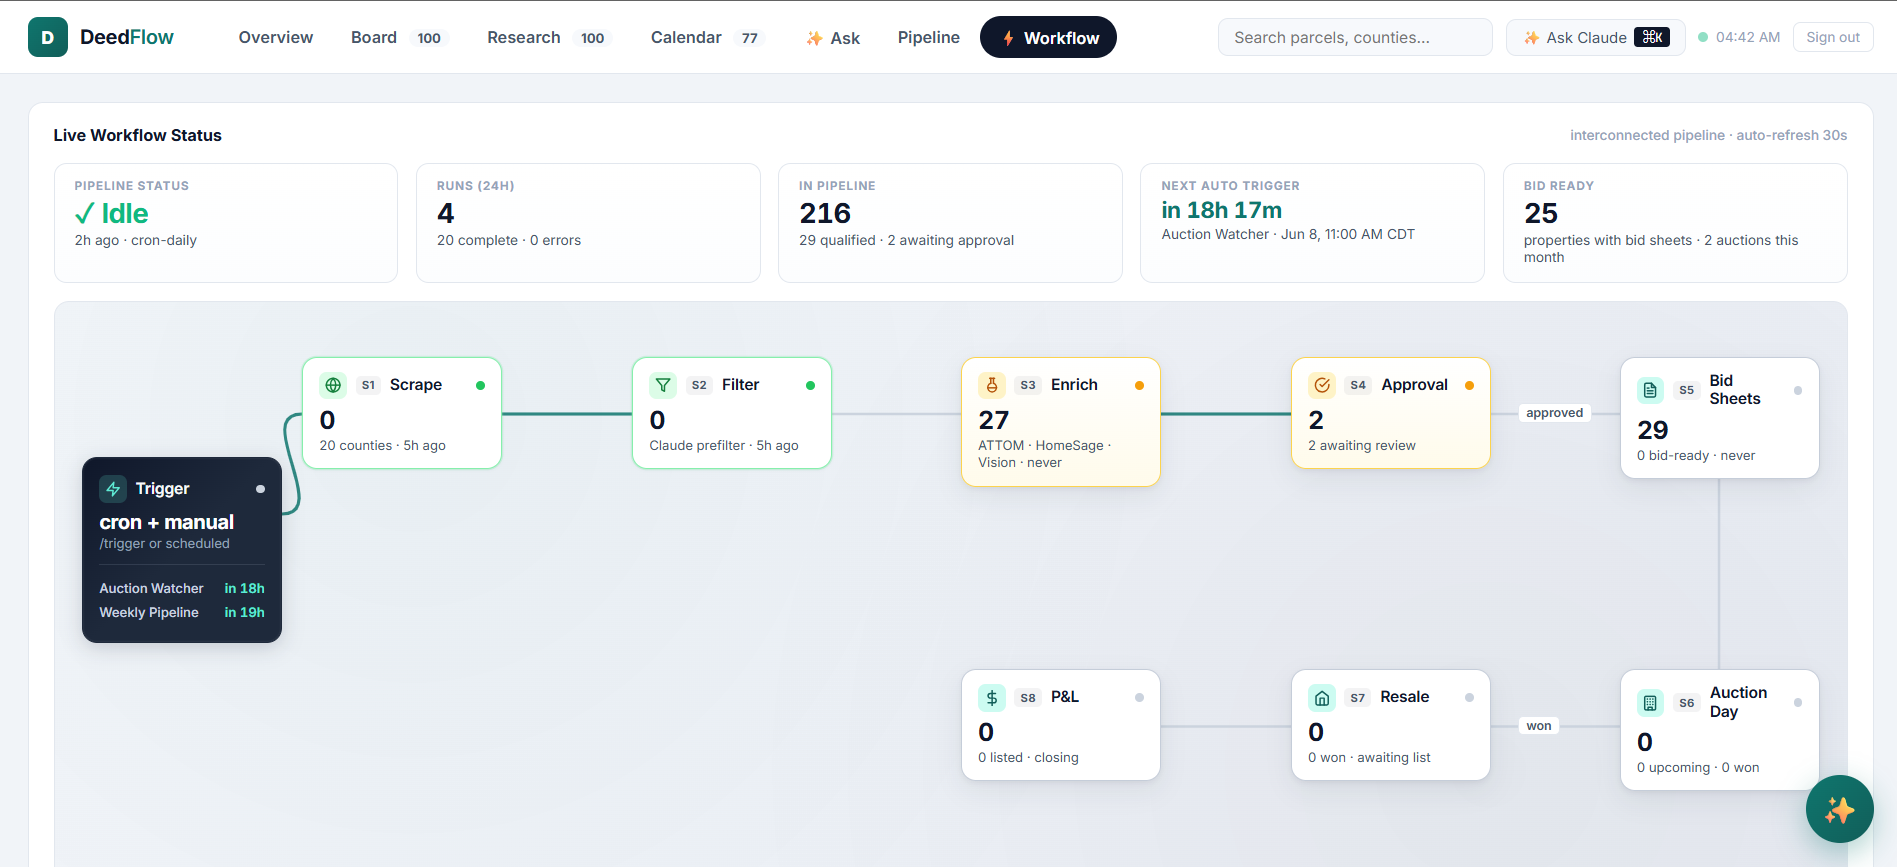Click the gray status dot on Auction Day node
1897x867 pixels.
tap(1798, 703)
